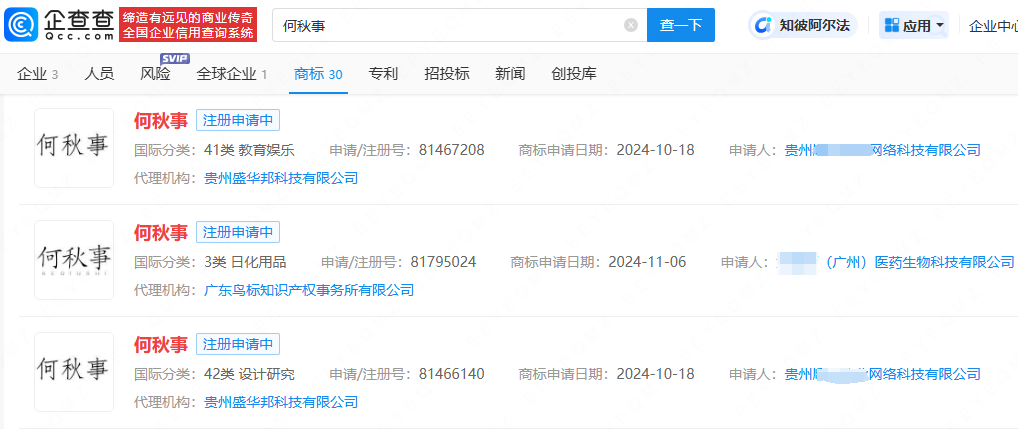Screen dimensions: 1018x429
Task: Open the 知彼阿尔法 AI assistant
Action: 803,25
